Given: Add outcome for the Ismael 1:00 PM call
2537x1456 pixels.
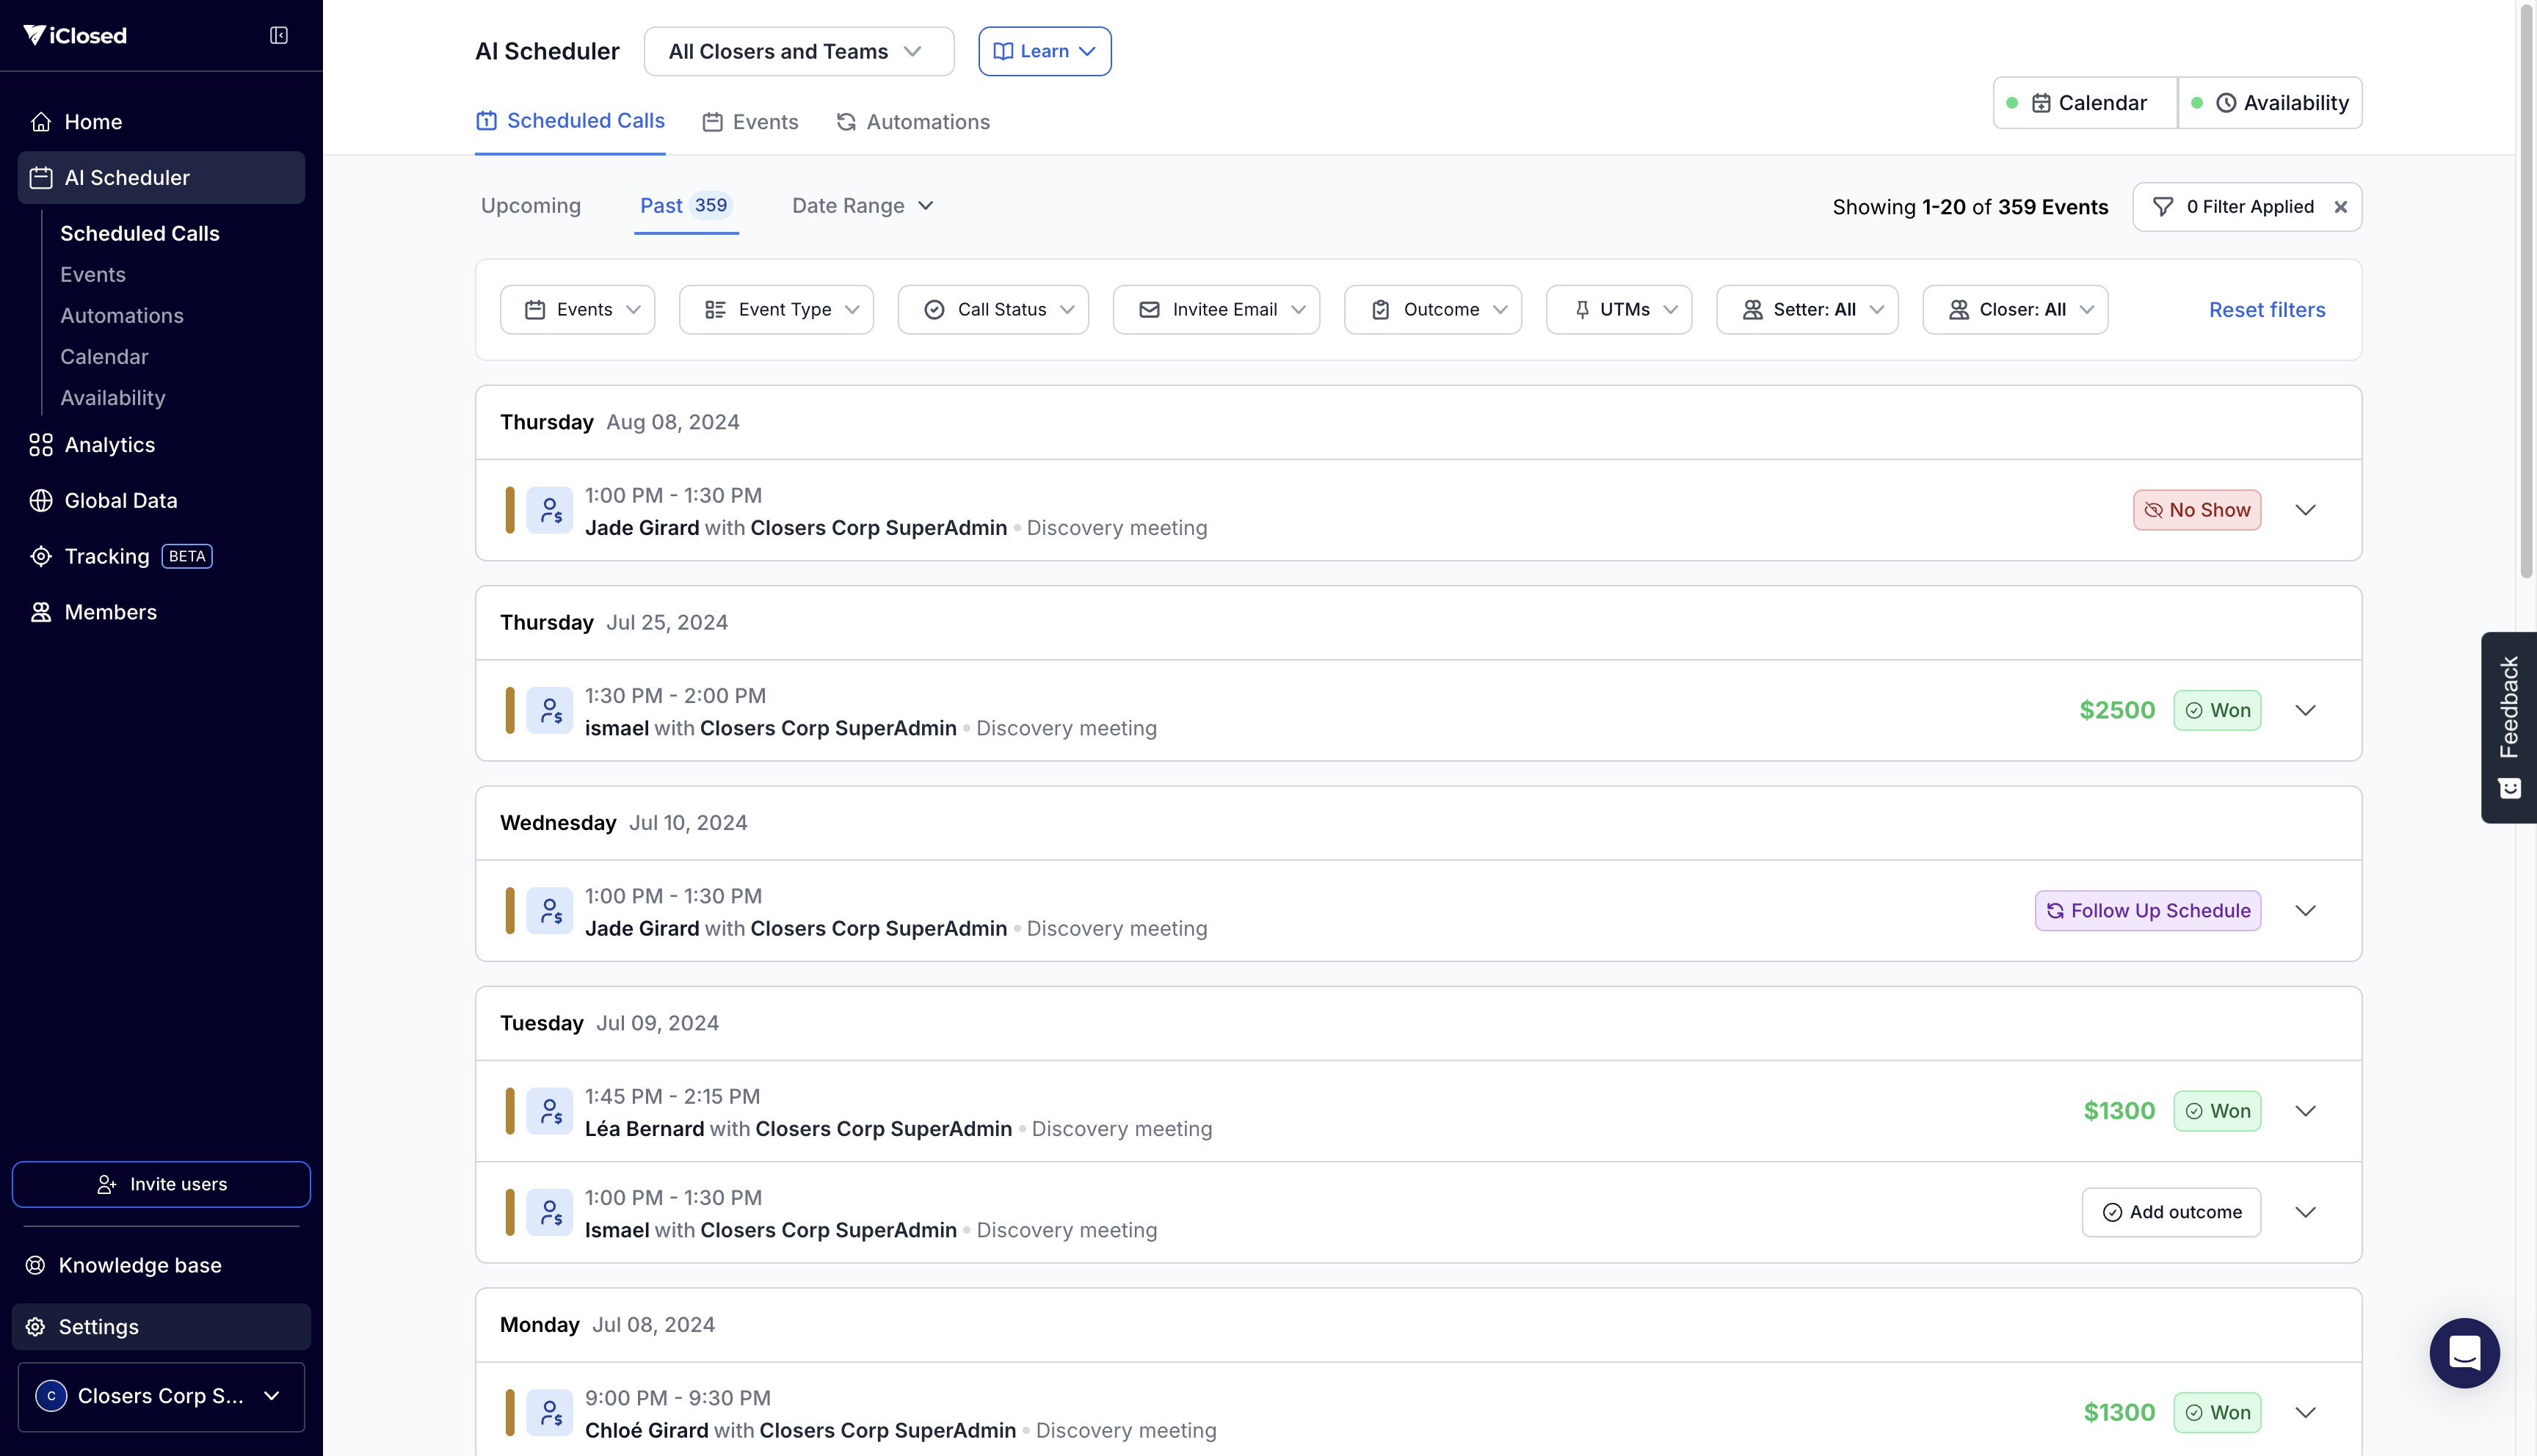Looking at the screenshot, I should 2171,1212.
